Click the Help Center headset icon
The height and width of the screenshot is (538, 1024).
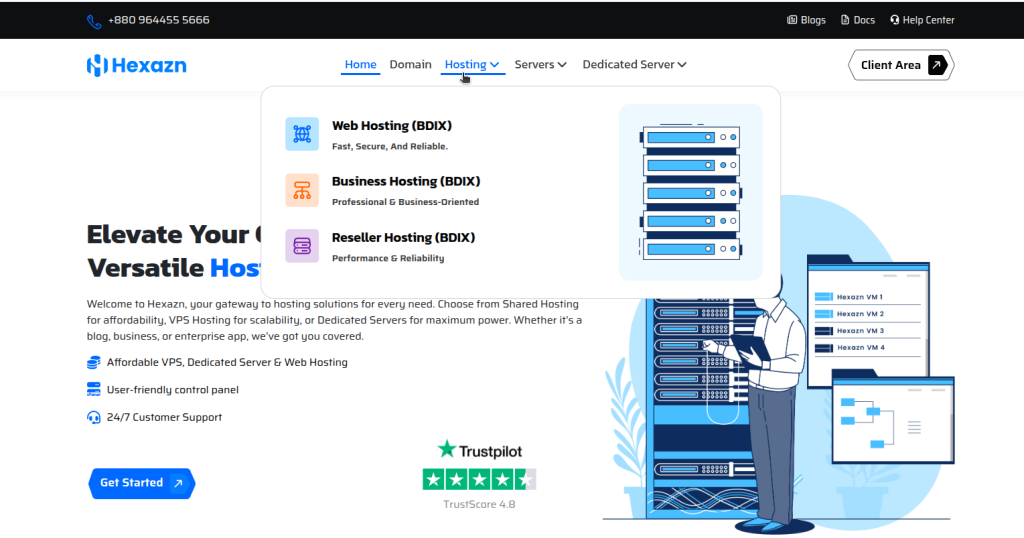pyautogui.click(x=895, y=20)
